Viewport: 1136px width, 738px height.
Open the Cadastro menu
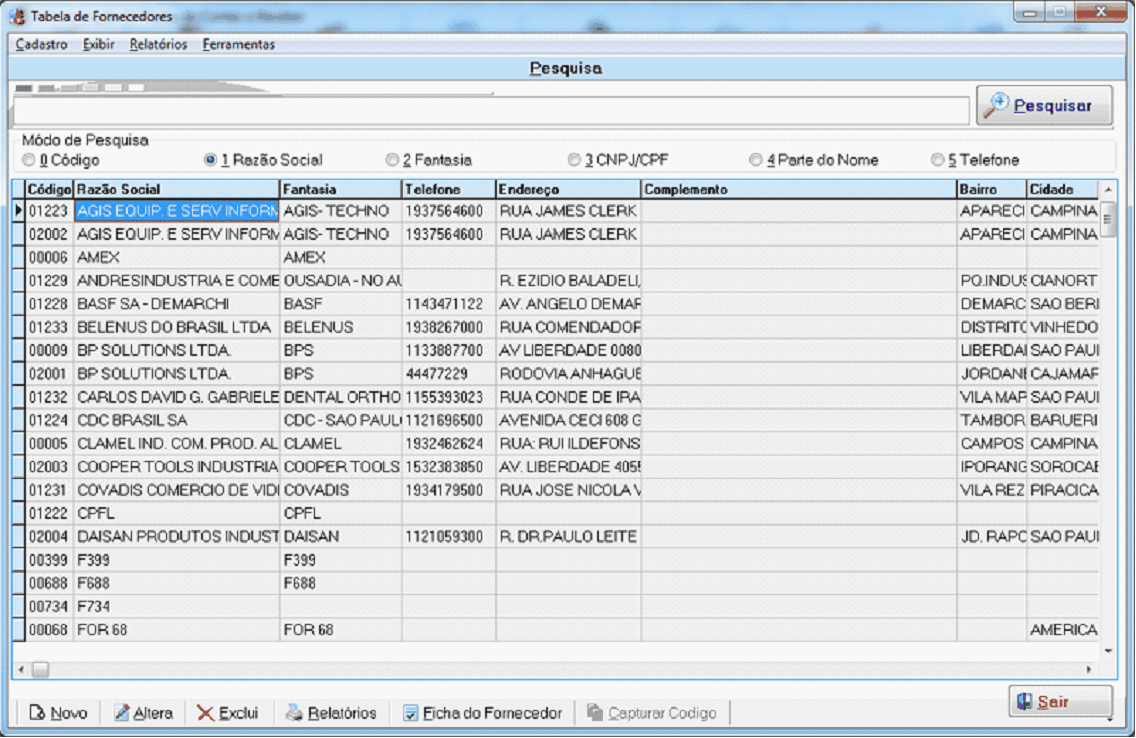coord(42,44)
